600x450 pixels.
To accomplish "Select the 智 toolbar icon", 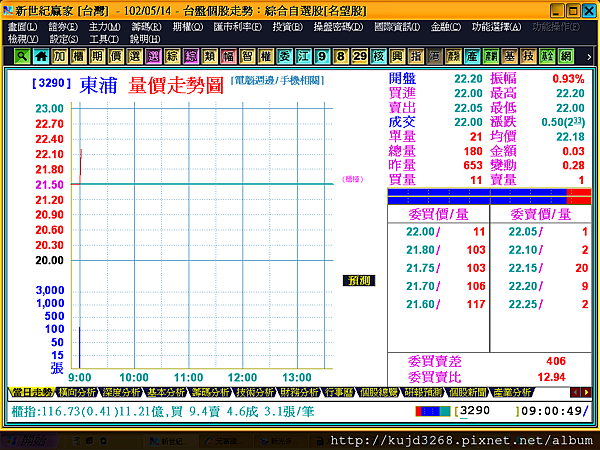I will tap(247, 56).
